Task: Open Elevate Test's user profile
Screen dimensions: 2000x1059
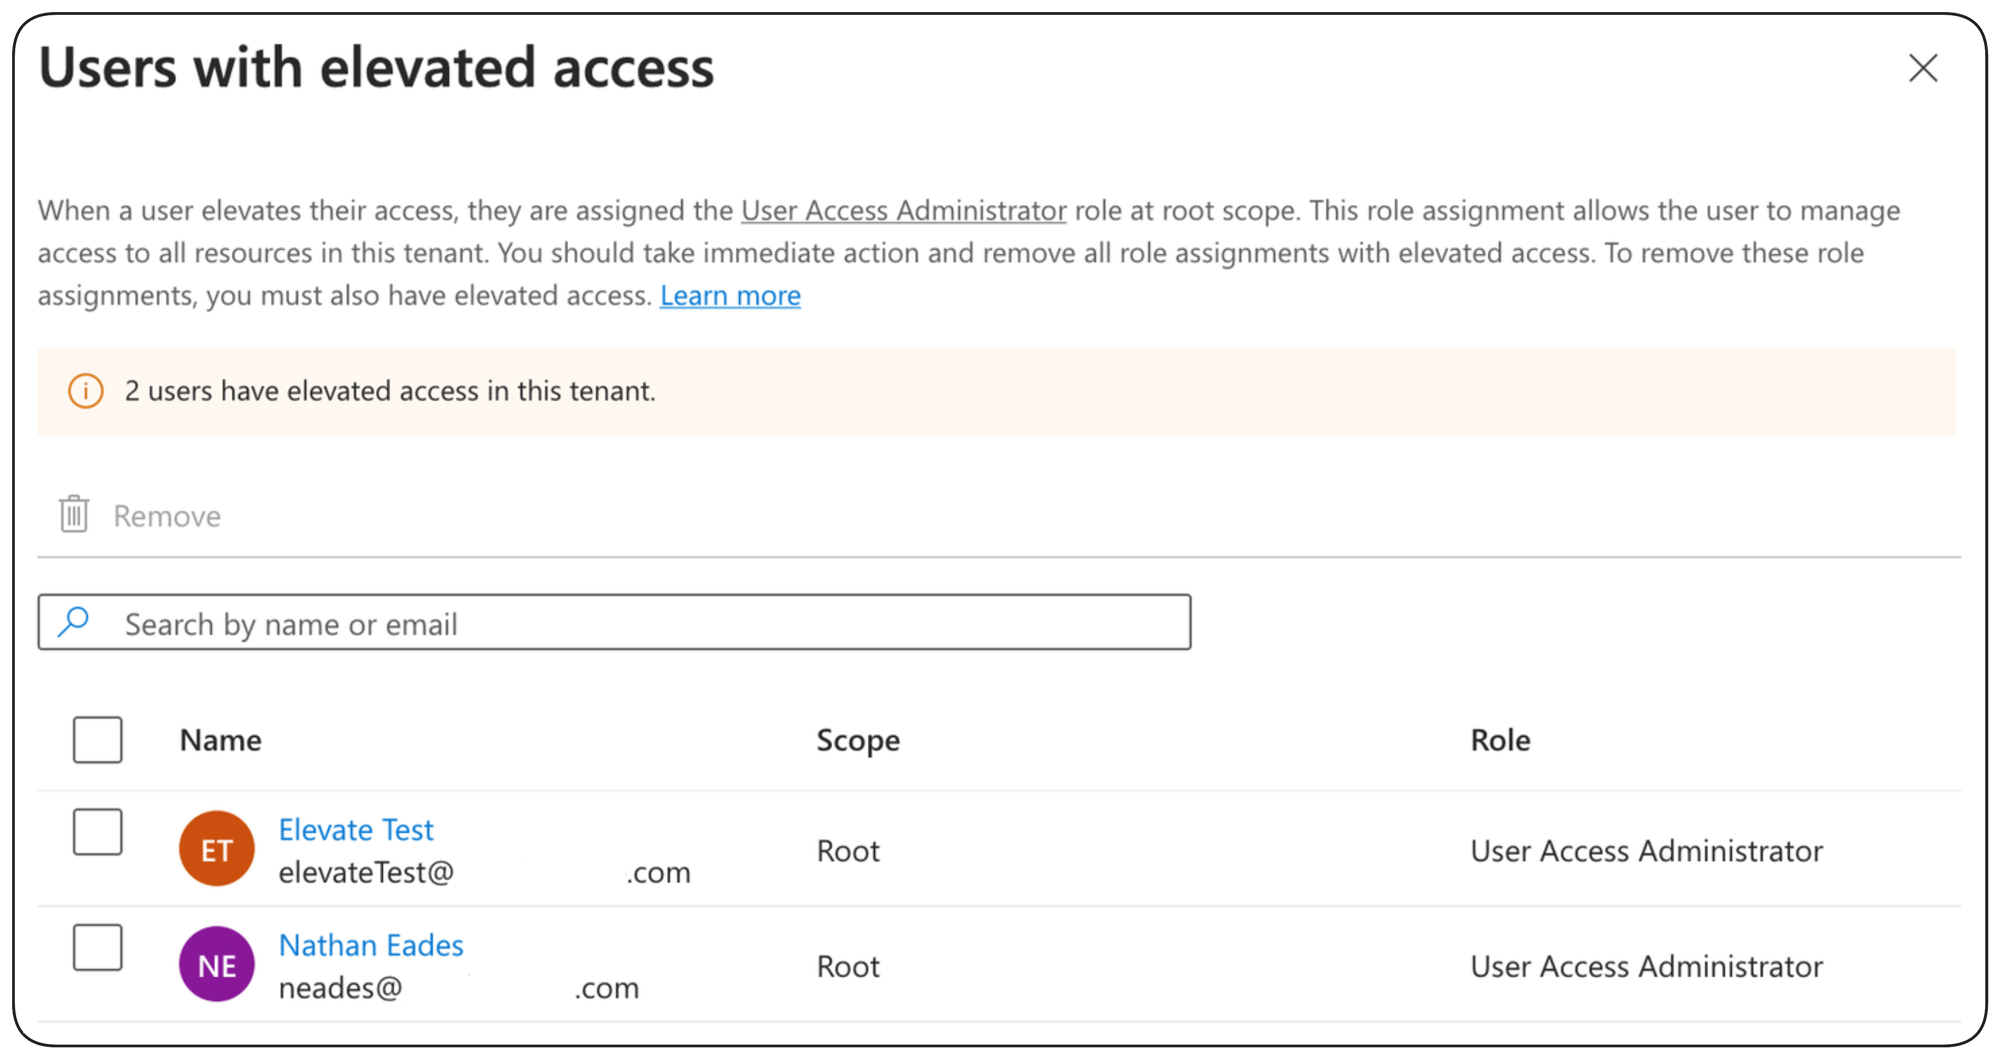Action: (356, 829)
